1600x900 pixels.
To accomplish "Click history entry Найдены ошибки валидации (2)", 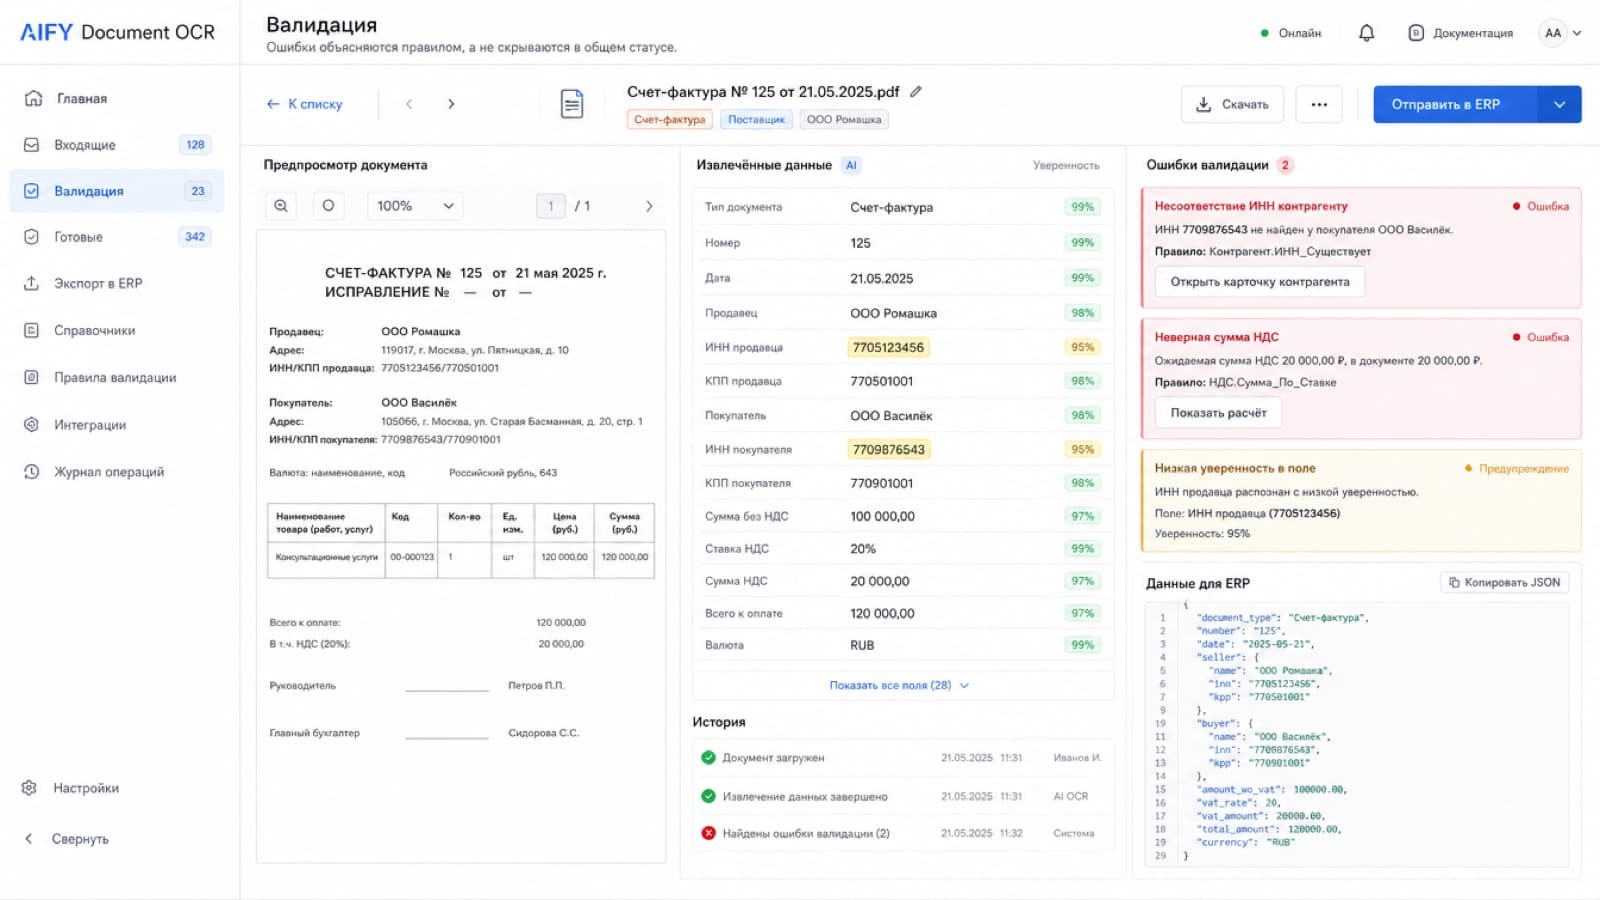I will [x=903, y=833].
